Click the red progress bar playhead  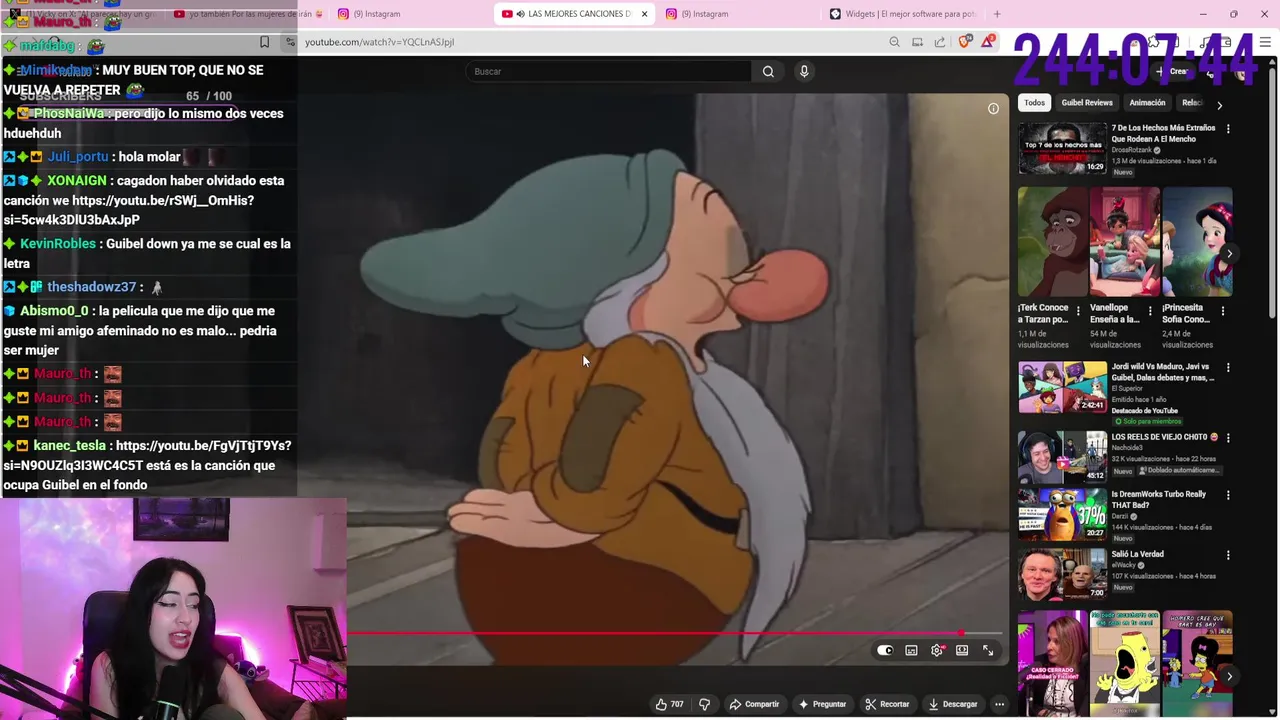coord(961,633)
